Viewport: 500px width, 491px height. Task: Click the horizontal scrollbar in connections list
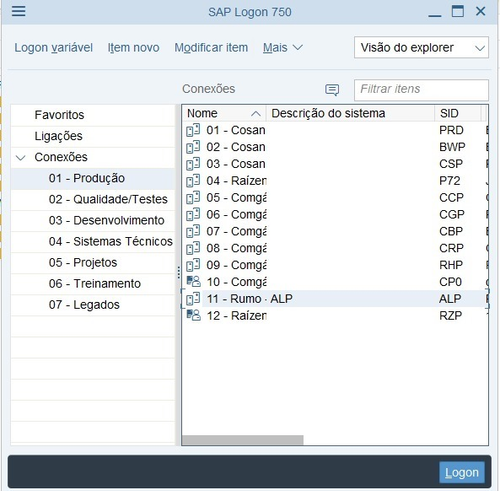click(x=243, y=440)
